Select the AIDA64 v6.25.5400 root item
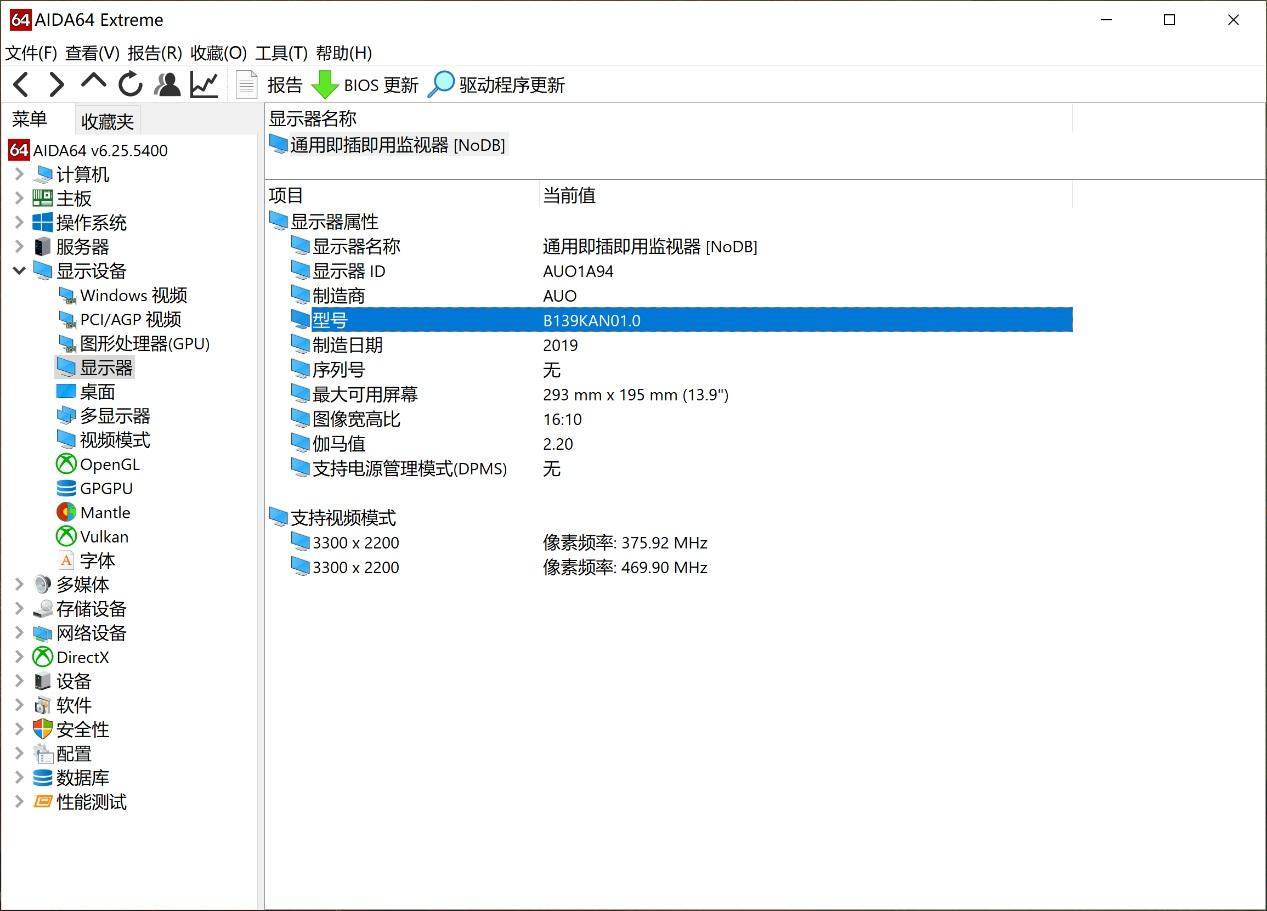Image resolution: width=1267 pixels, height=911 pixels. click(x=88, y=150)
